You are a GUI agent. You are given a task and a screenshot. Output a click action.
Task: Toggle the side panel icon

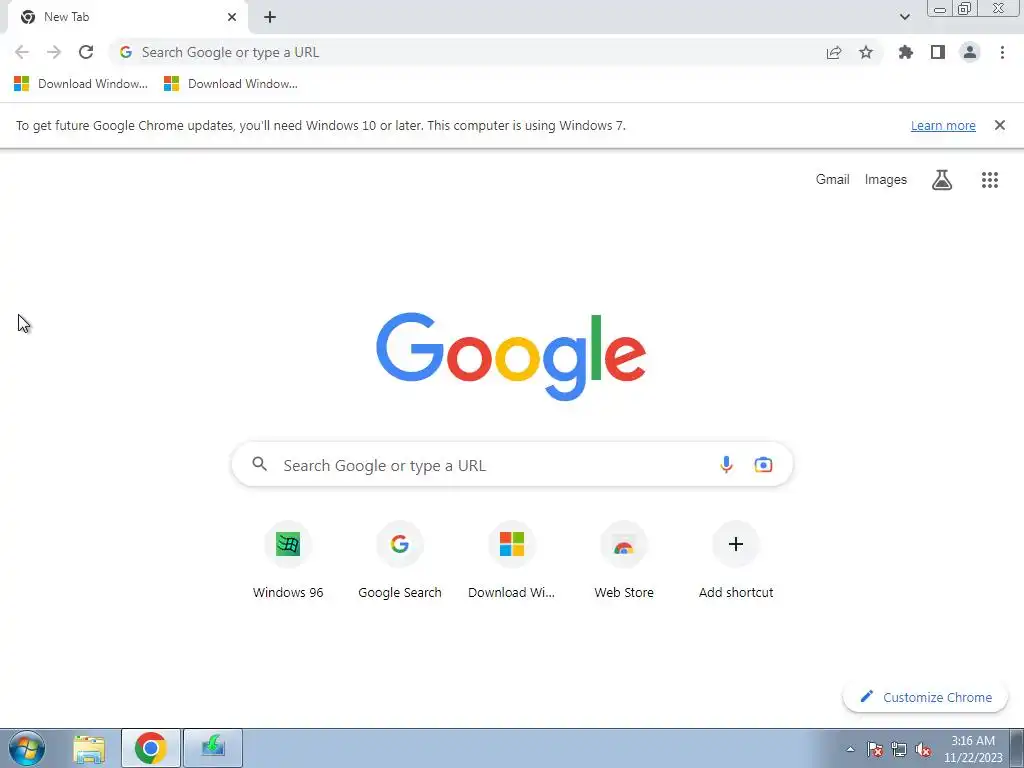938,52
